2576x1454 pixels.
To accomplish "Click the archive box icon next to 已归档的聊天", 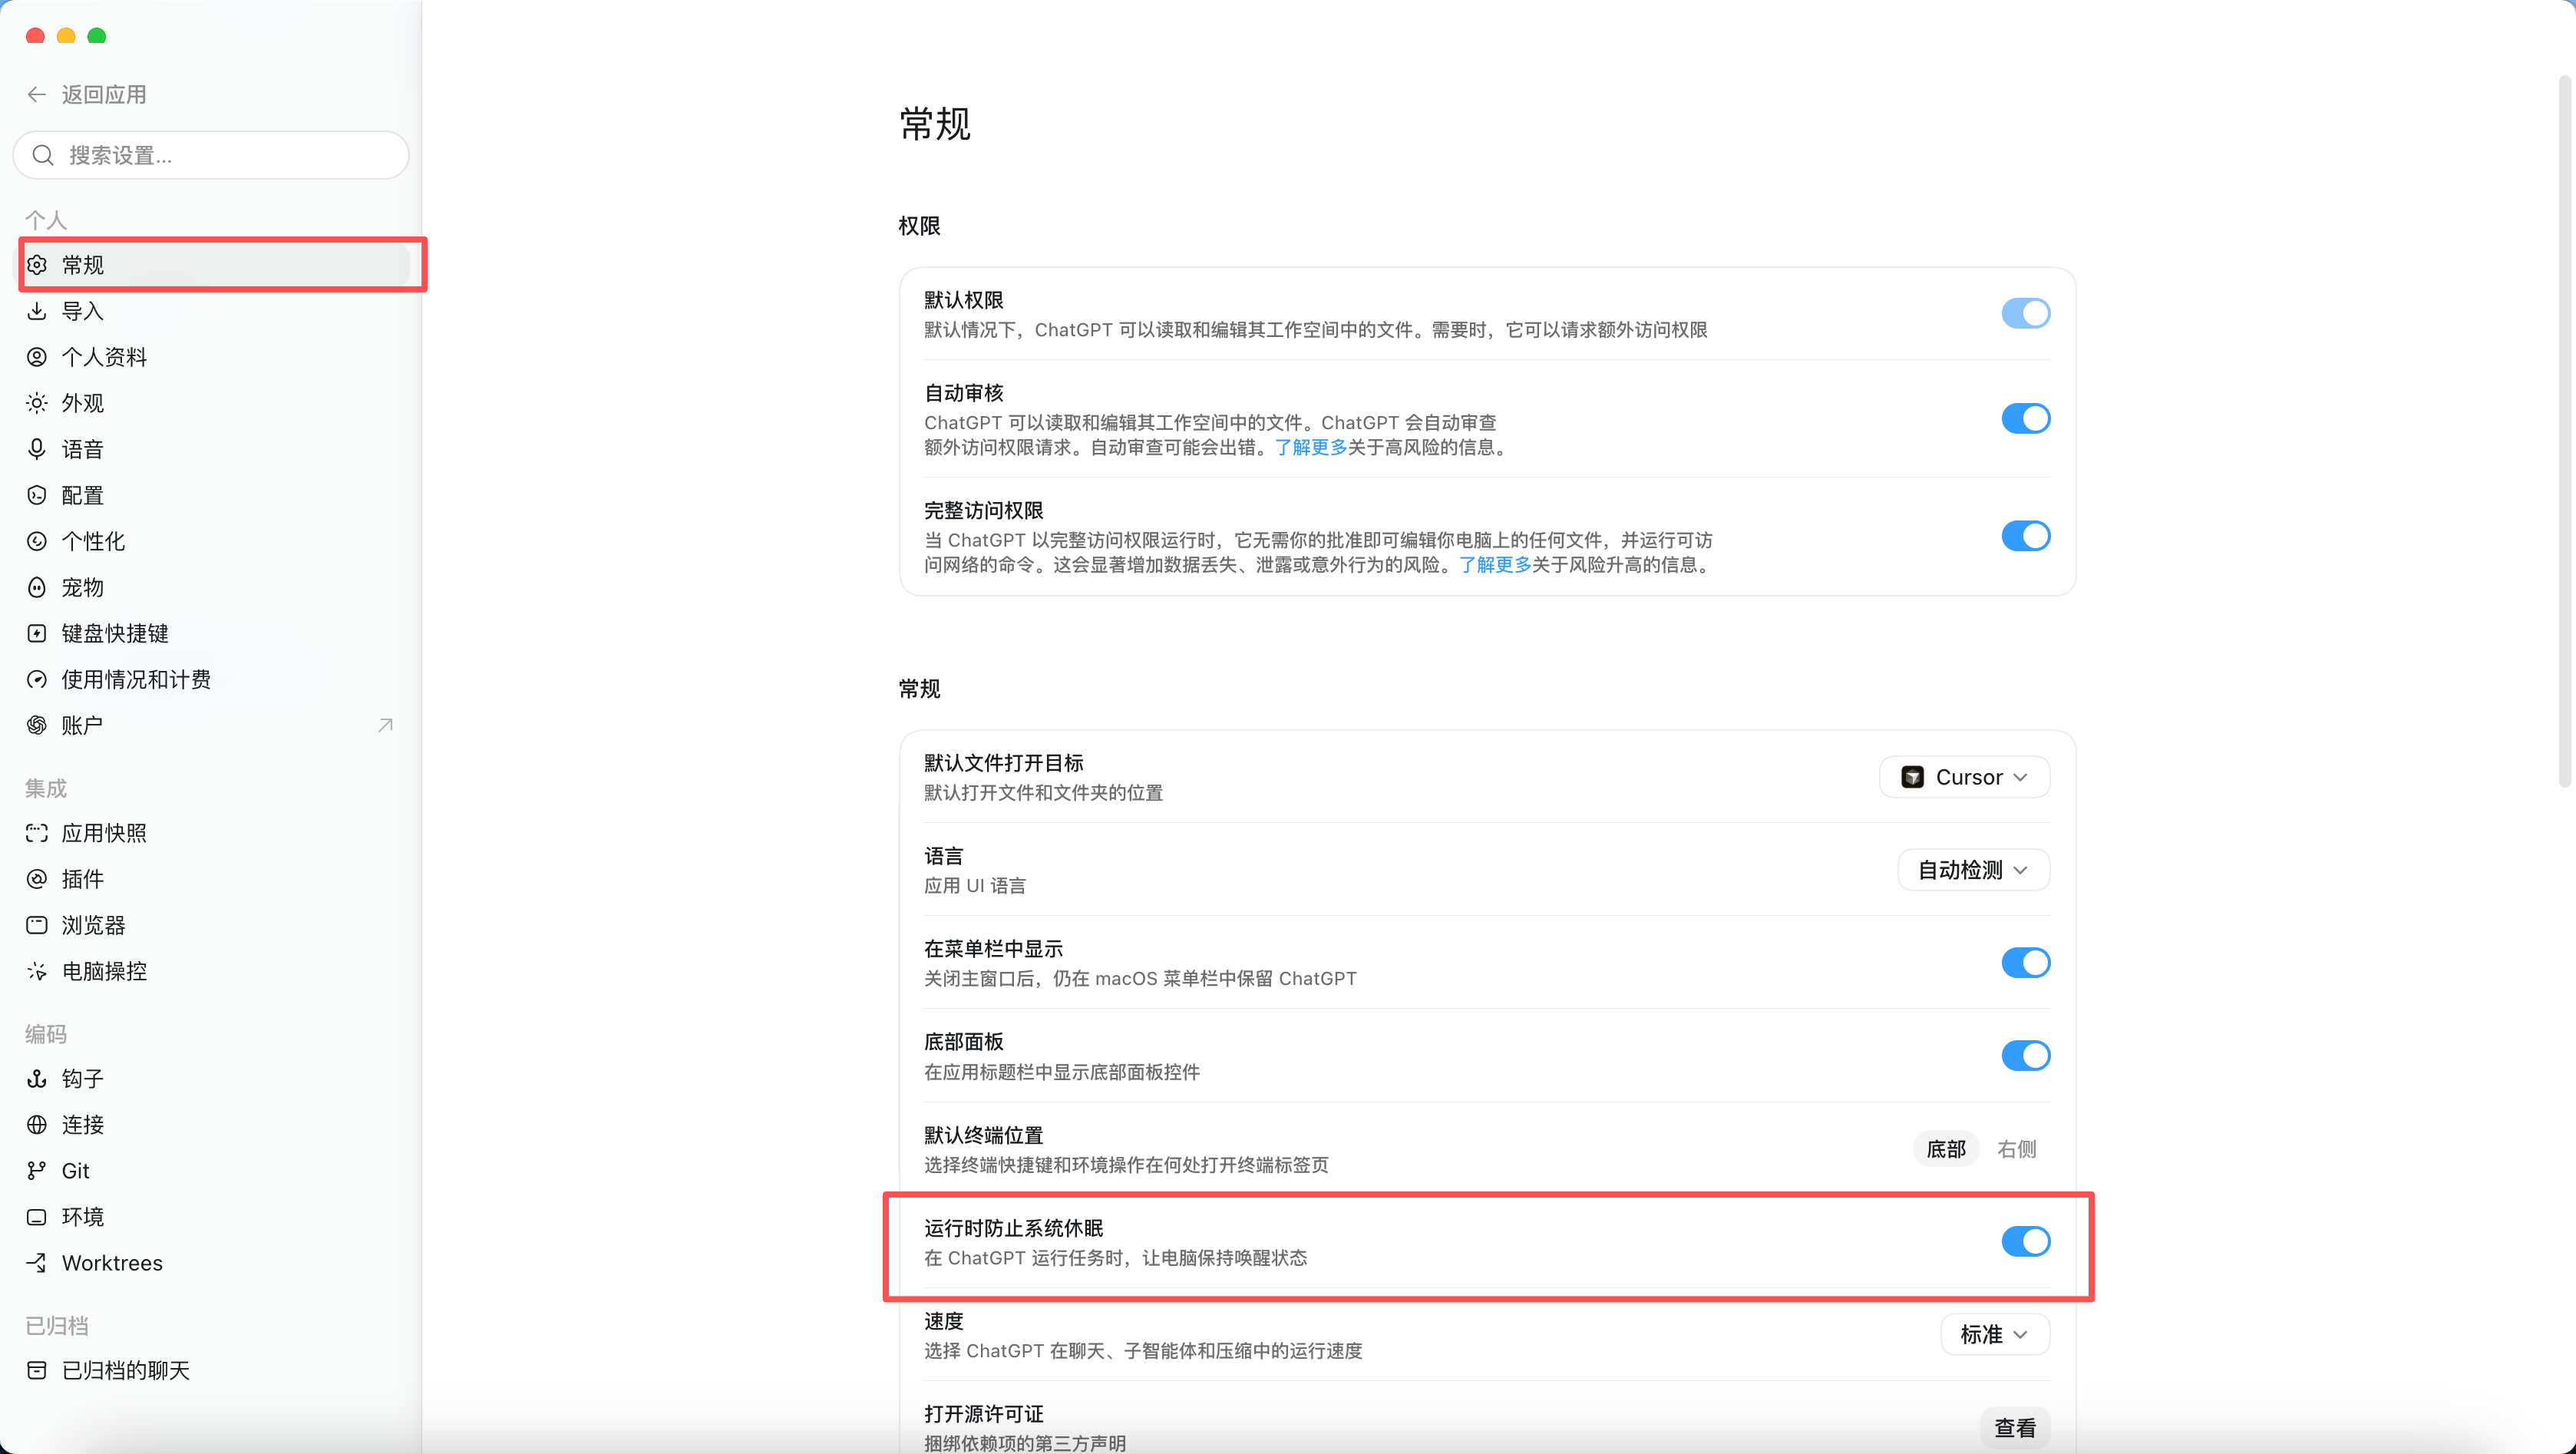I will [x=37, y=1370].
